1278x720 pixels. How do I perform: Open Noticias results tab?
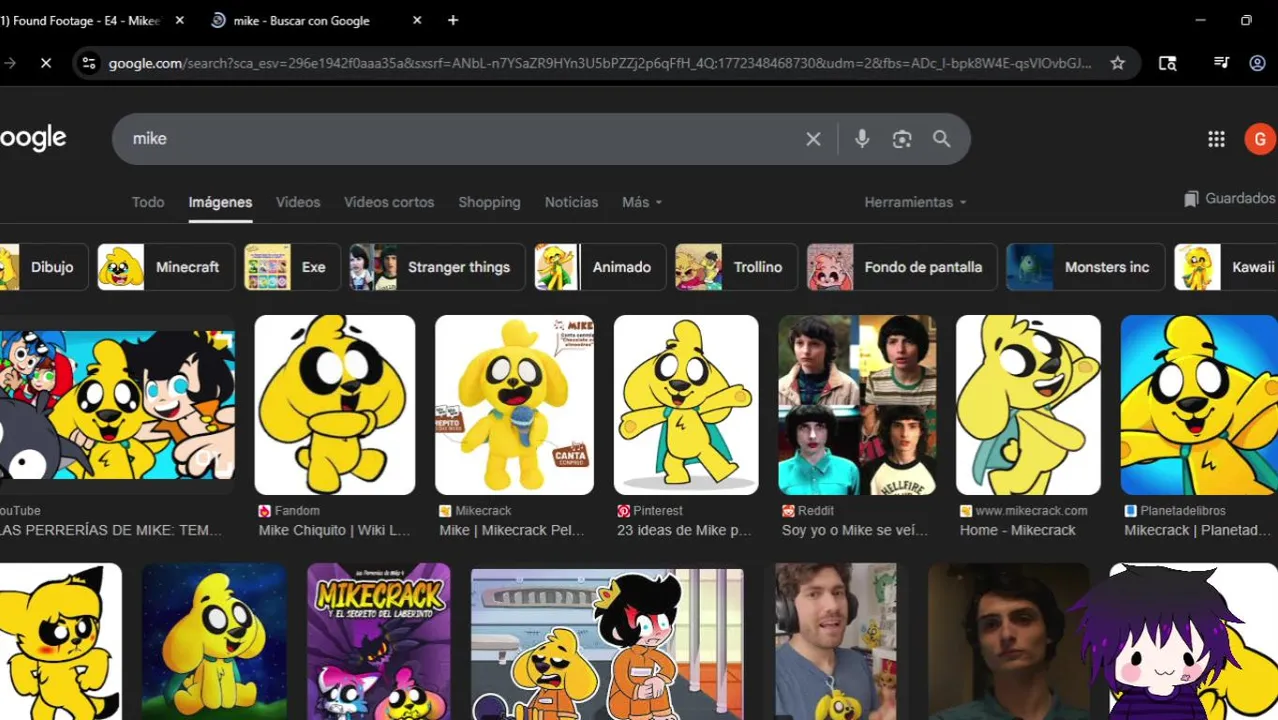(x=571, y=202)
